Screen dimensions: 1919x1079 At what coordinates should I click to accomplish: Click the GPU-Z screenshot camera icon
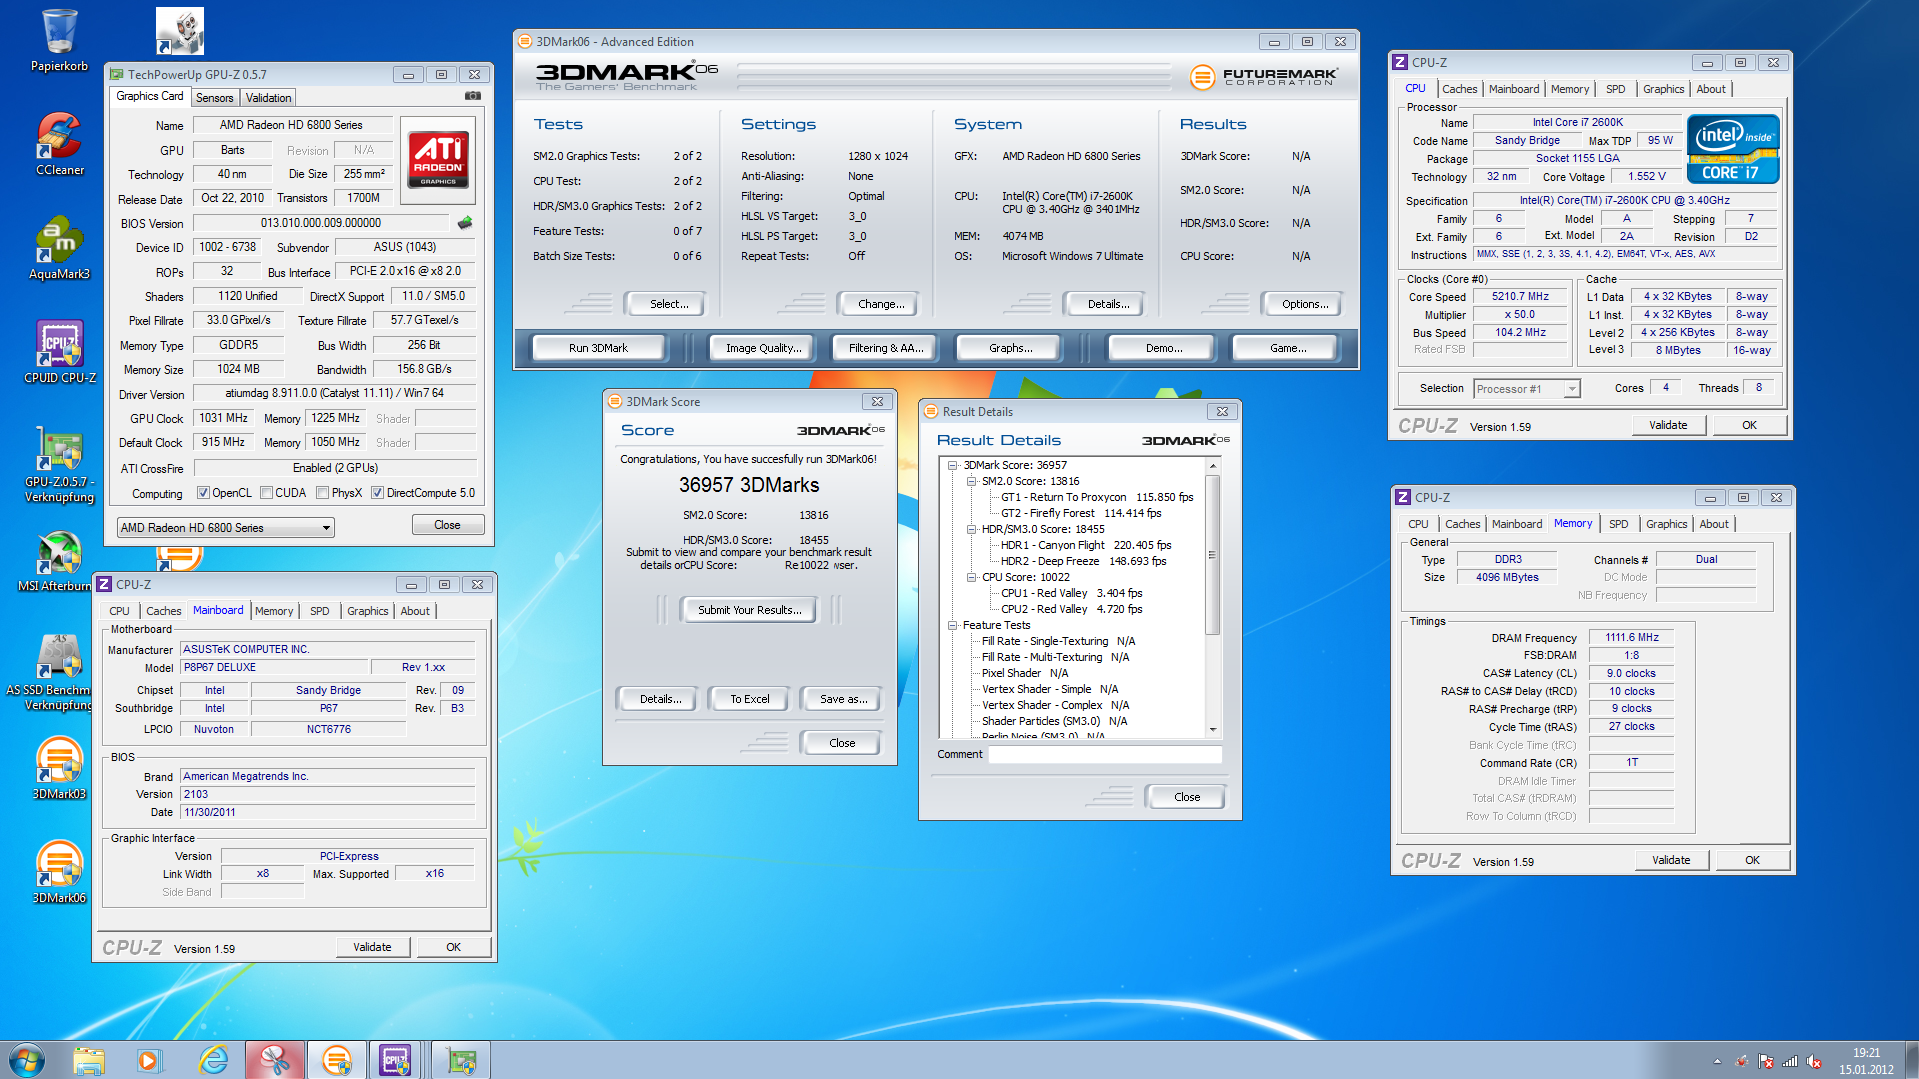[473, 97]
